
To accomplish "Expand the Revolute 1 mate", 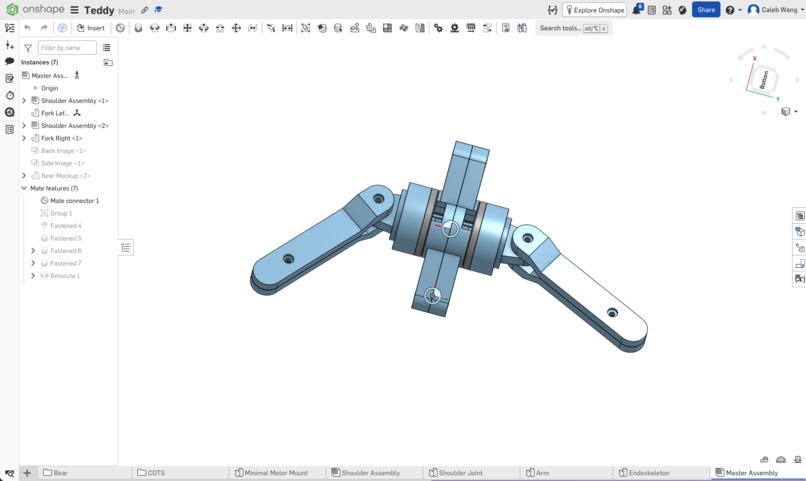I will tap(33, 276).
